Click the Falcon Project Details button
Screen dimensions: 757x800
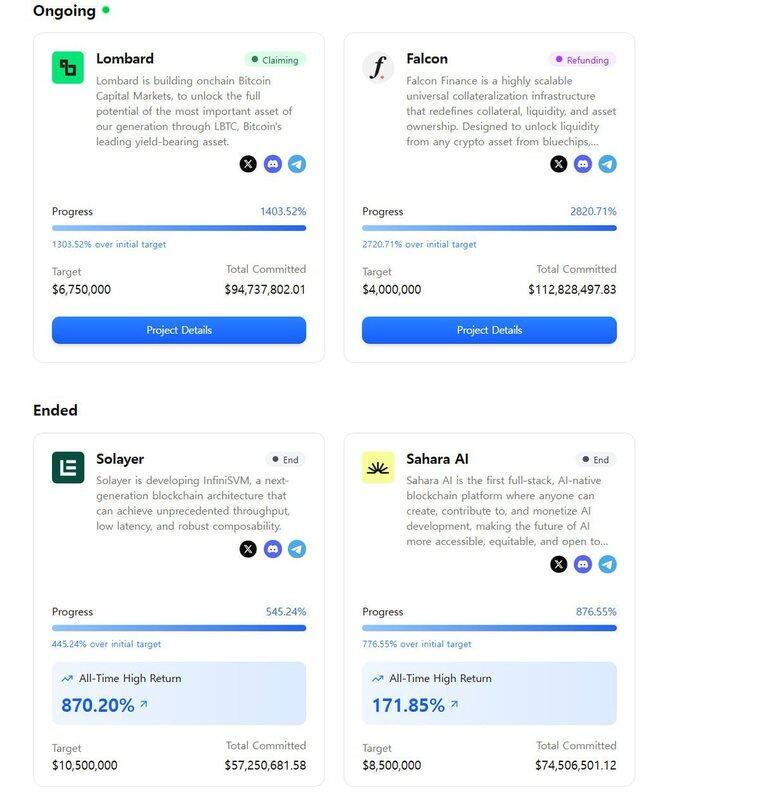489,330
